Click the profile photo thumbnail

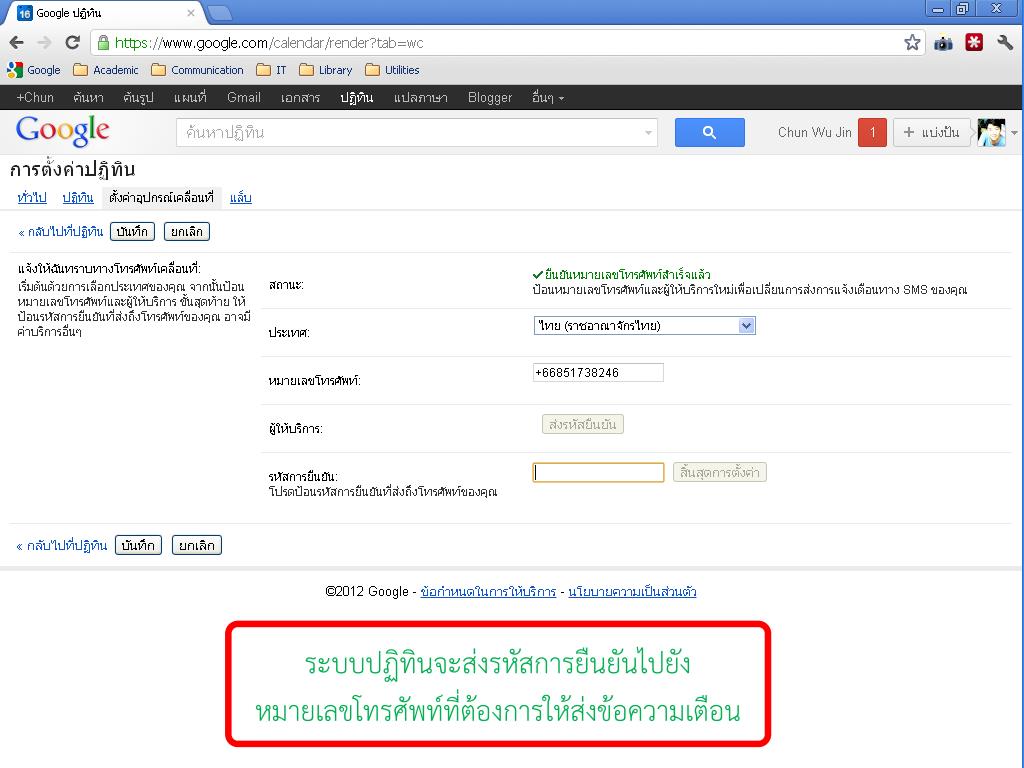point(991,133)
